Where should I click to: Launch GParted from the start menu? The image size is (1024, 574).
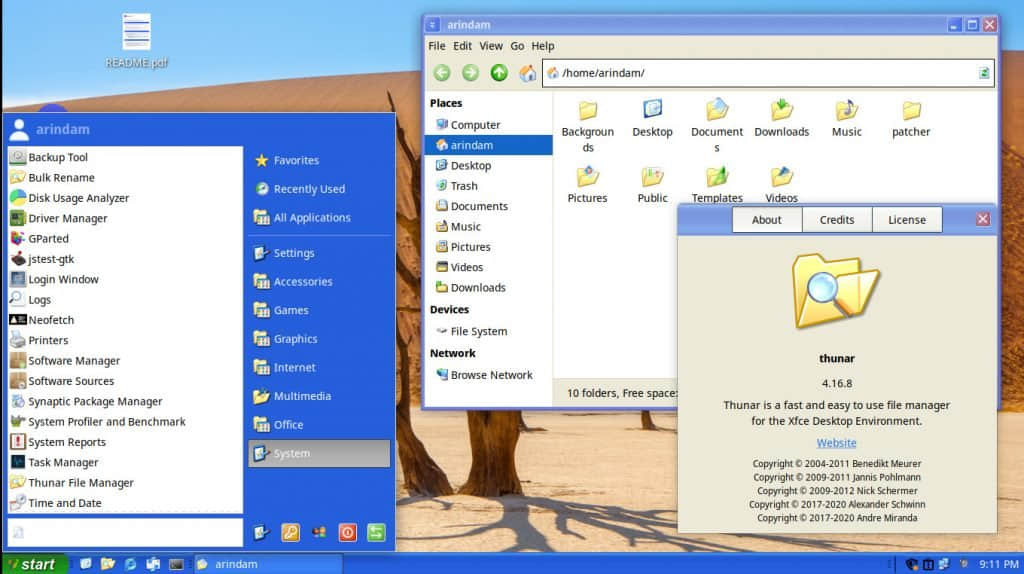[x=125, y=238]
